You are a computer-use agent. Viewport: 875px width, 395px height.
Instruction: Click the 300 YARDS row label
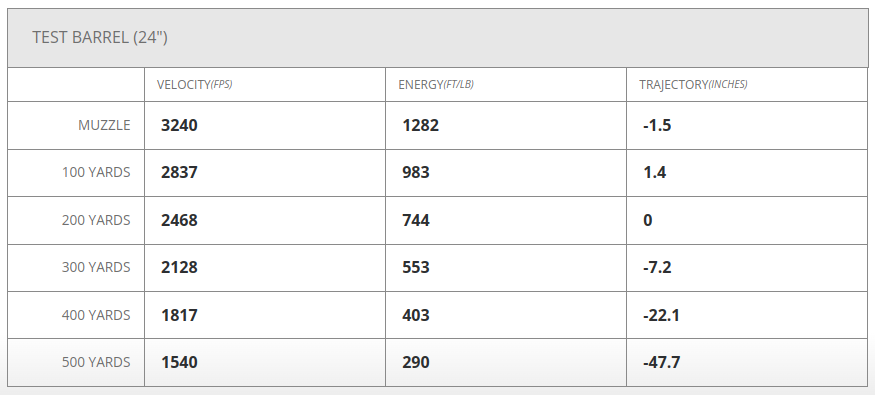(x=96, y=267)
